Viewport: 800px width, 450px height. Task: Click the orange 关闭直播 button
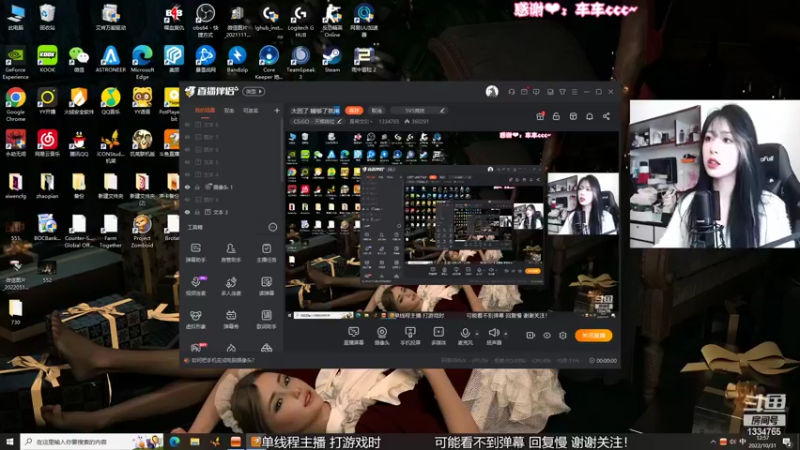pyautogui.click(x=593, y=335)
